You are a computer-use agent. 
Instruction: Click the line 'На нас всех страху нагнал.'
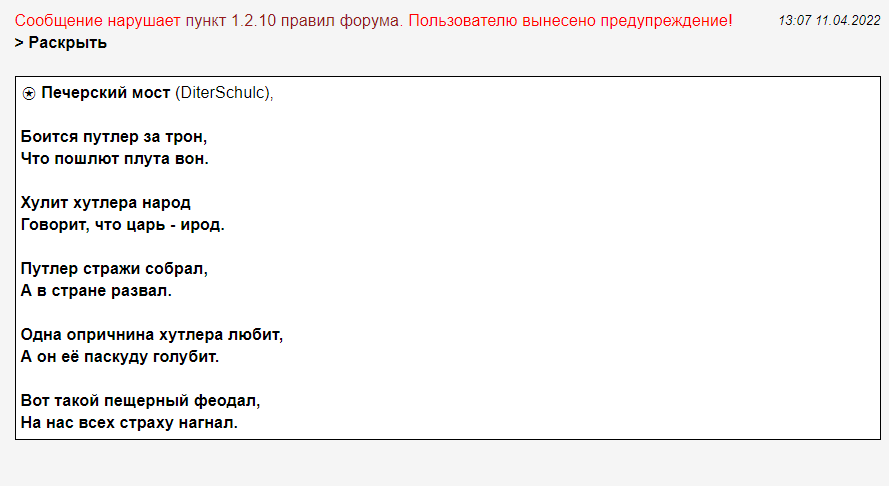129,422
